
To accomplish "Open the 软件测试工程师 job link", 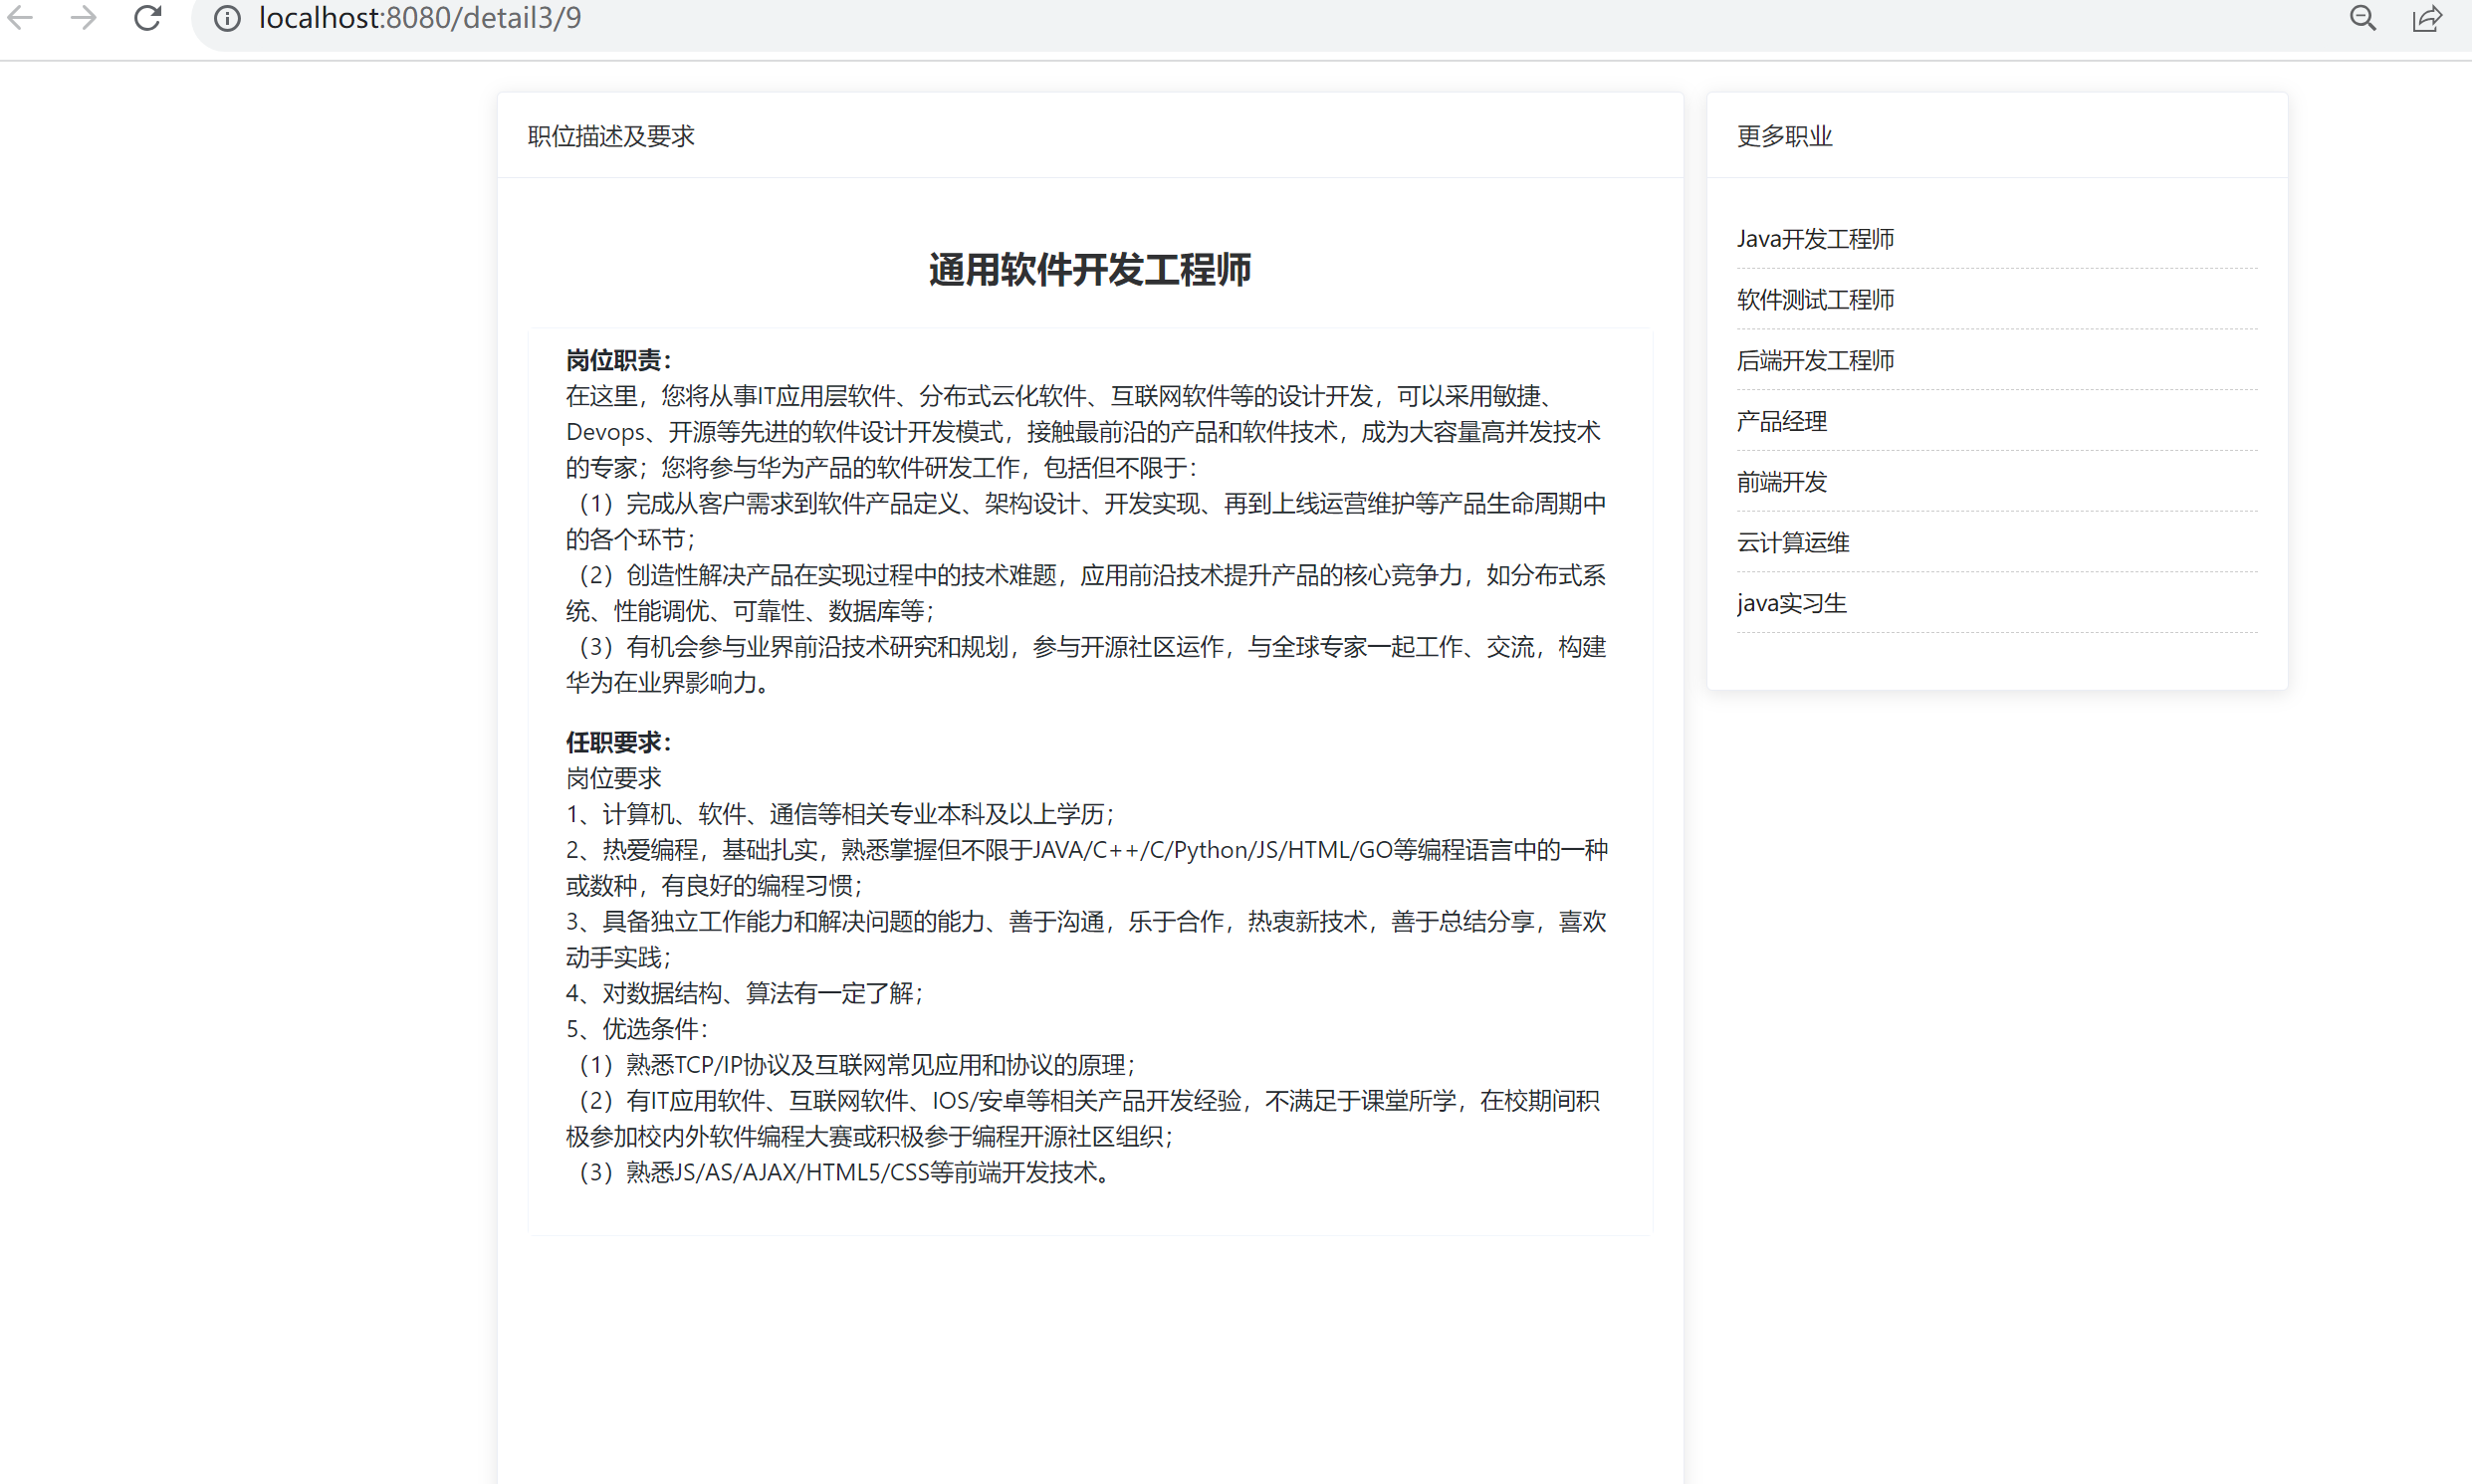I will point(1815,299).
